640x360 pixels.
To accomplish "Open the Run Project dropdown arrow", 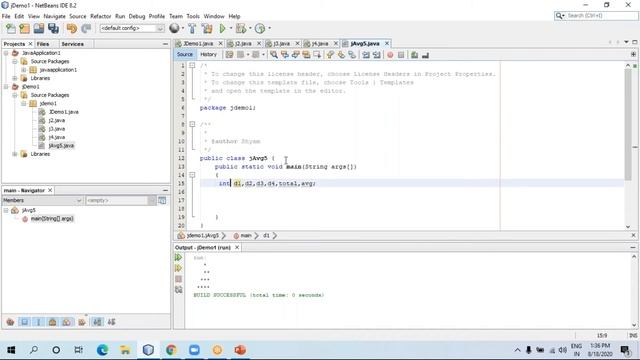I will tap(231, 28).
